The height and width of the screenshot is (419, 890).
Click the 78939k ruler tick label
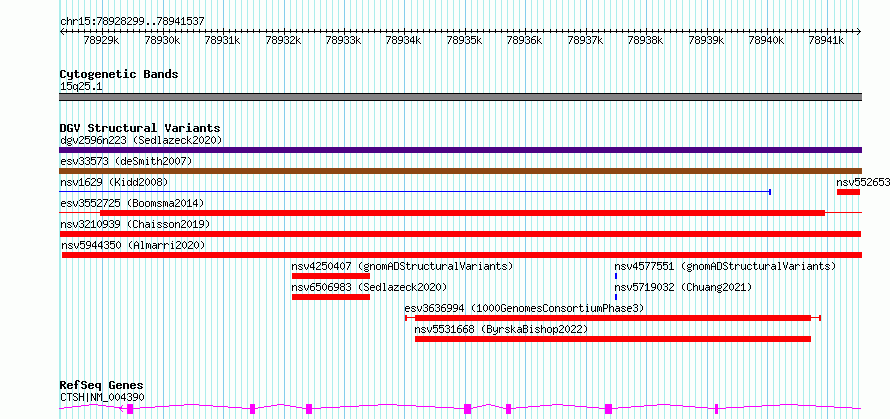(x=706, y=40)
